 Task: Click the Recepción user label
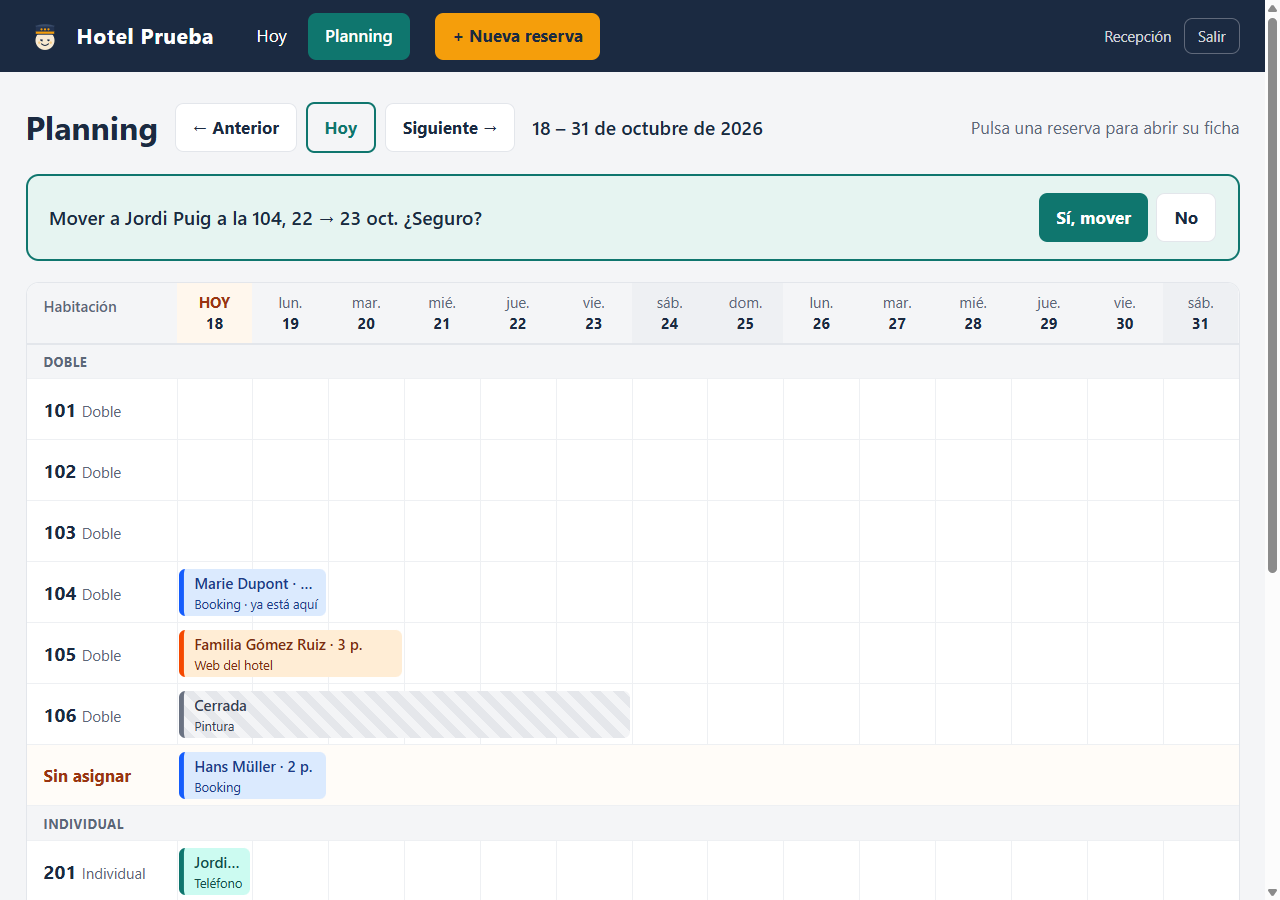pyautogui.click(x=1138, y=36)
